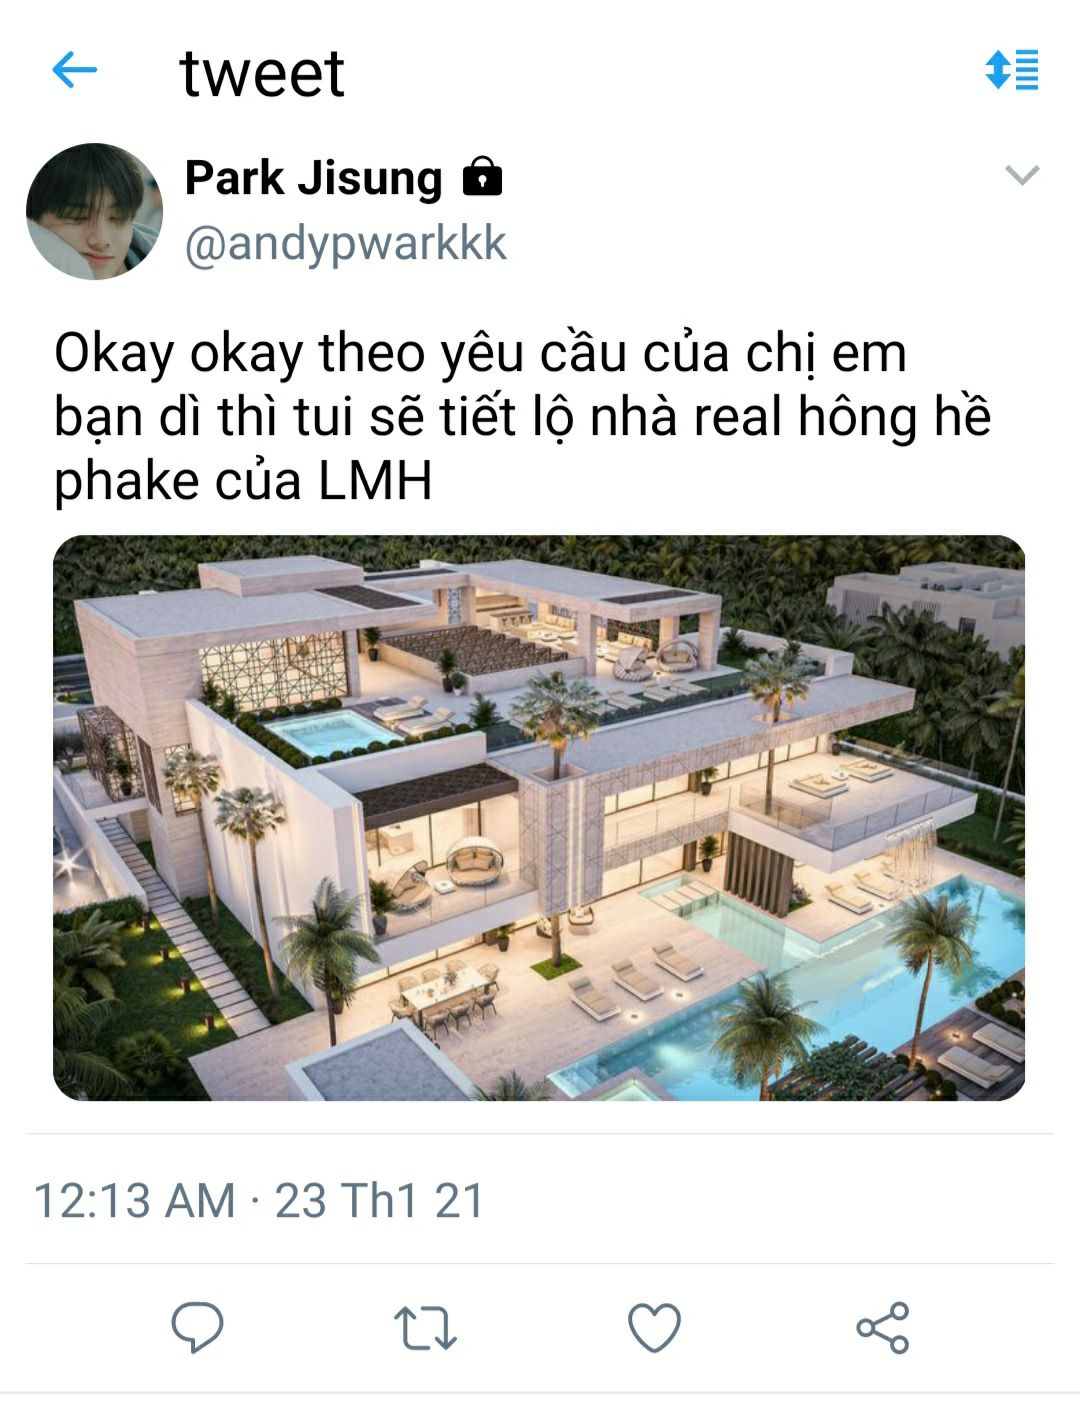Open the luxury villa photo
The image size is (1080, 1408).
pos(539,817)
